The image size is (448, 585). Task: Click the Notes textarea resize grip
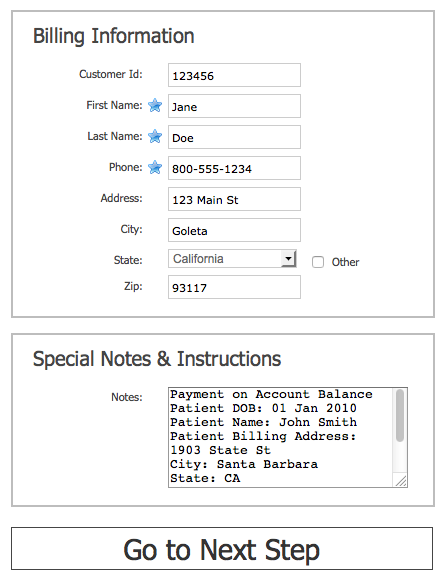click(x=401, y=481)
